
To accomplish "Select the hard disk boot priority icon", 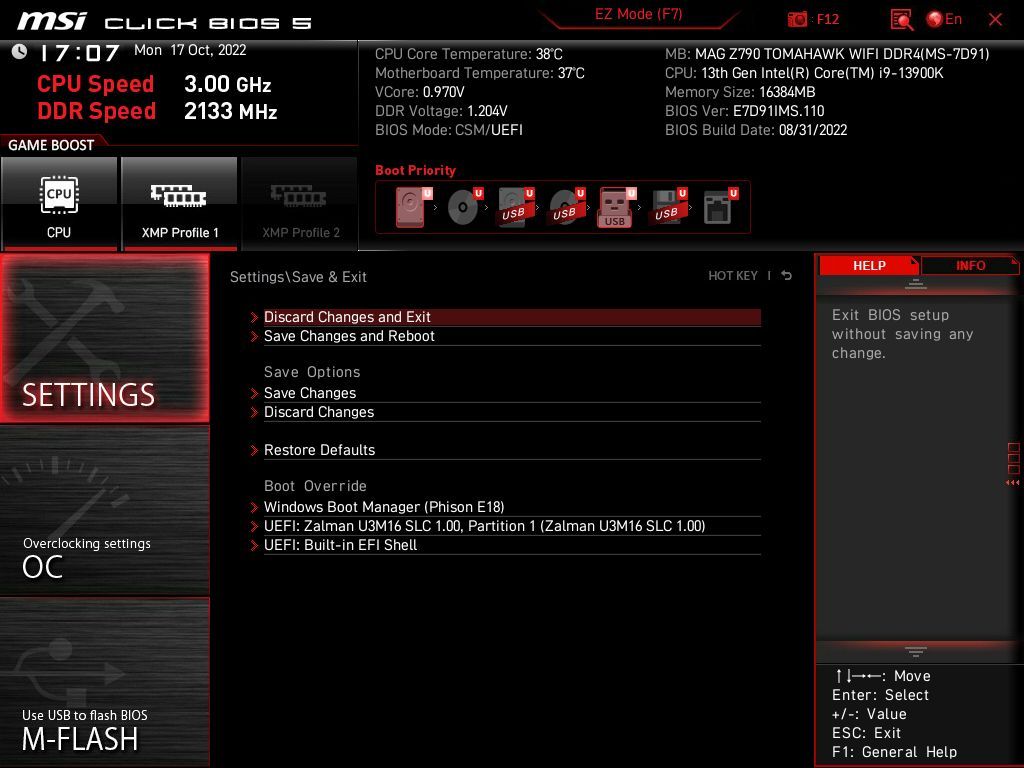I will click(x=413, y=207).
